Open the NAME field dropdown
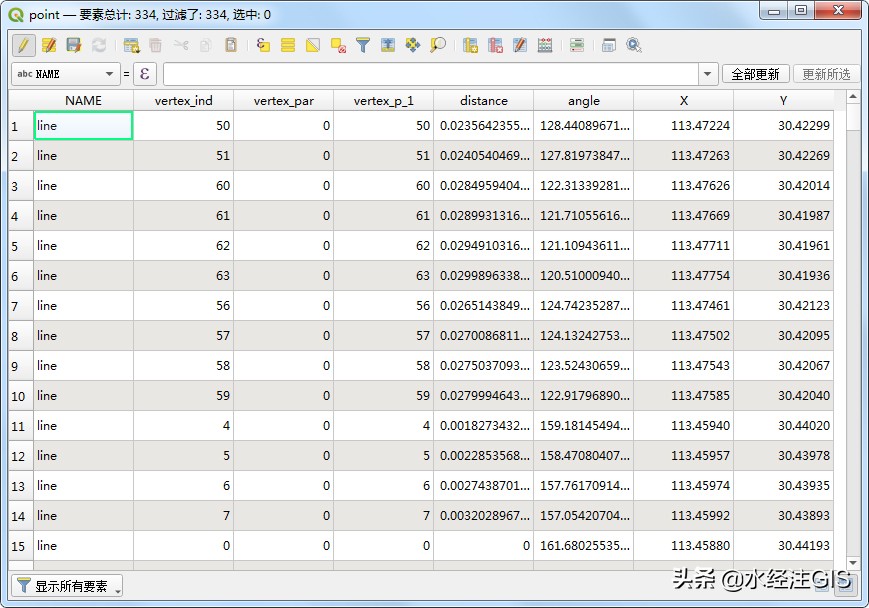Screen dimensions: 869x608 66,74
